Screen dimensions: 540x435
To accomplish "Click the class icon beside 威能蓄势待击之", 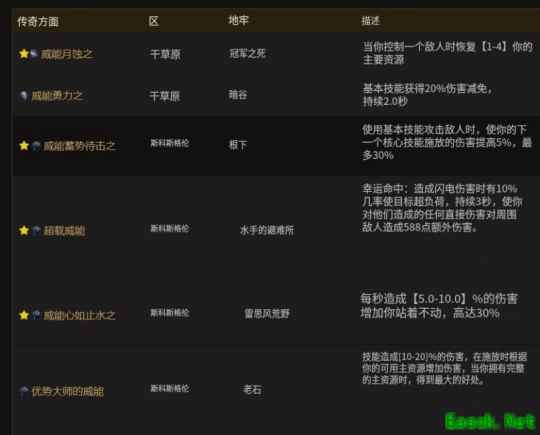I will tap(36, 146).
